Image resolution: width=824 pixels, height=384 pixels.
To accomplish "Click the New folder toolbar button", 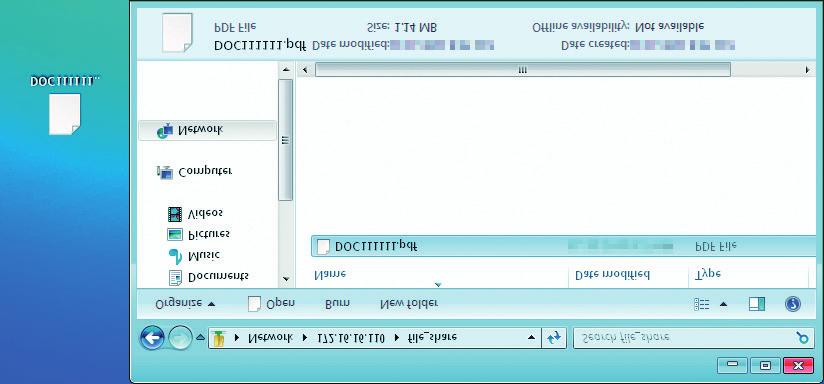I will click(x=408, y=304).
